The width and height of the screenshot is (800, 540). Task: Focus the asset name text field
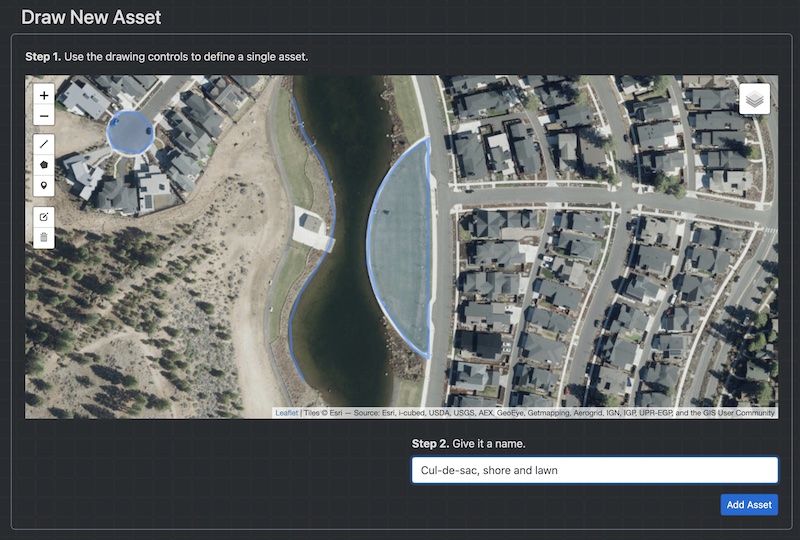[594, 470]
